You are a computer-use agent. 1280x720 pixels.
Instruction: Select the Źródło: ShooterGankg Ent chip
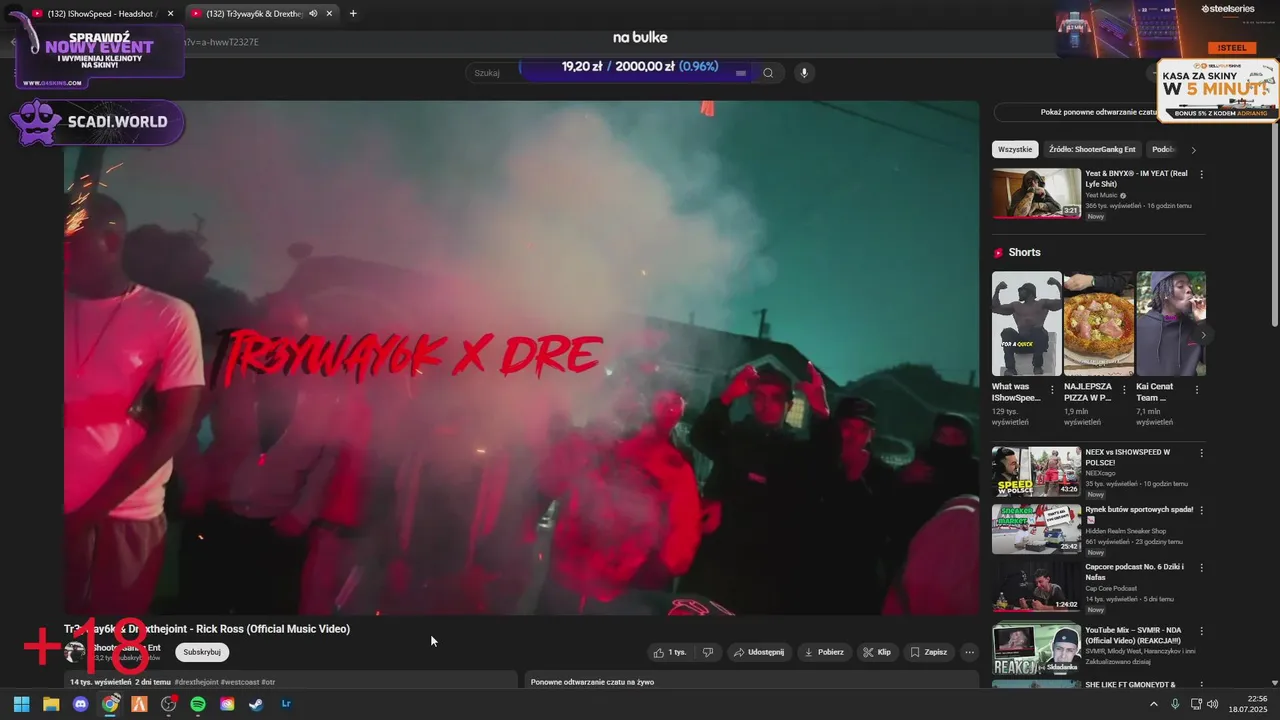point(1092,149)
